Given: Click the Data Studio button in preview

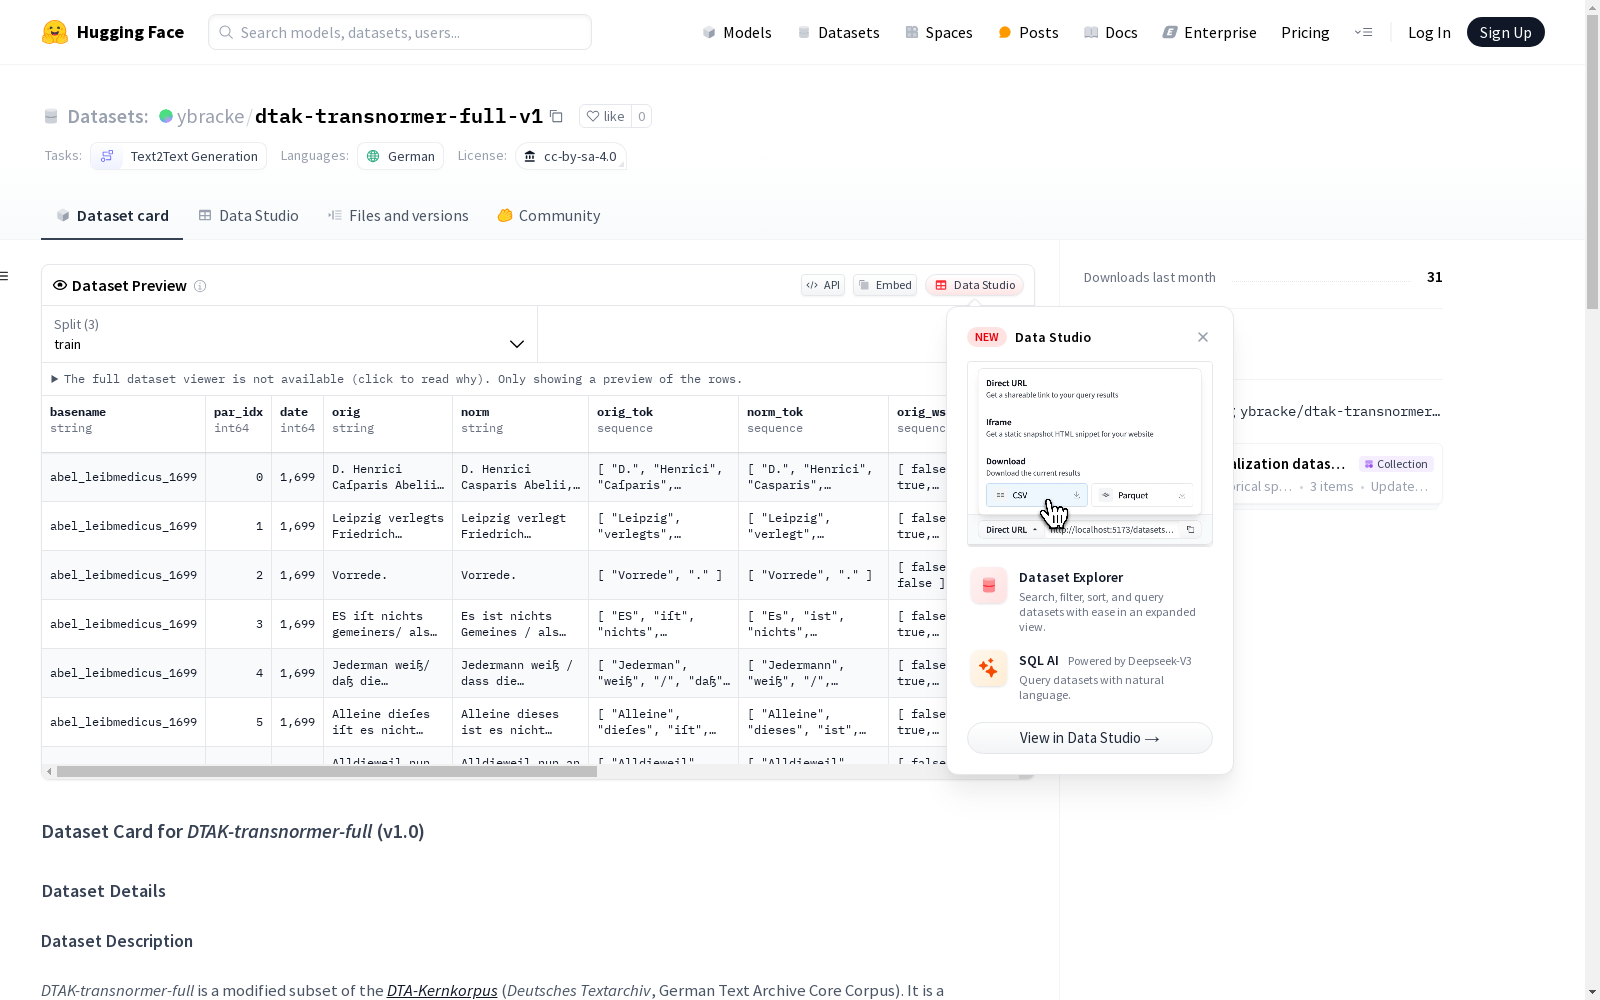Looking at the screenshot, I should click(x=975, y=285).
